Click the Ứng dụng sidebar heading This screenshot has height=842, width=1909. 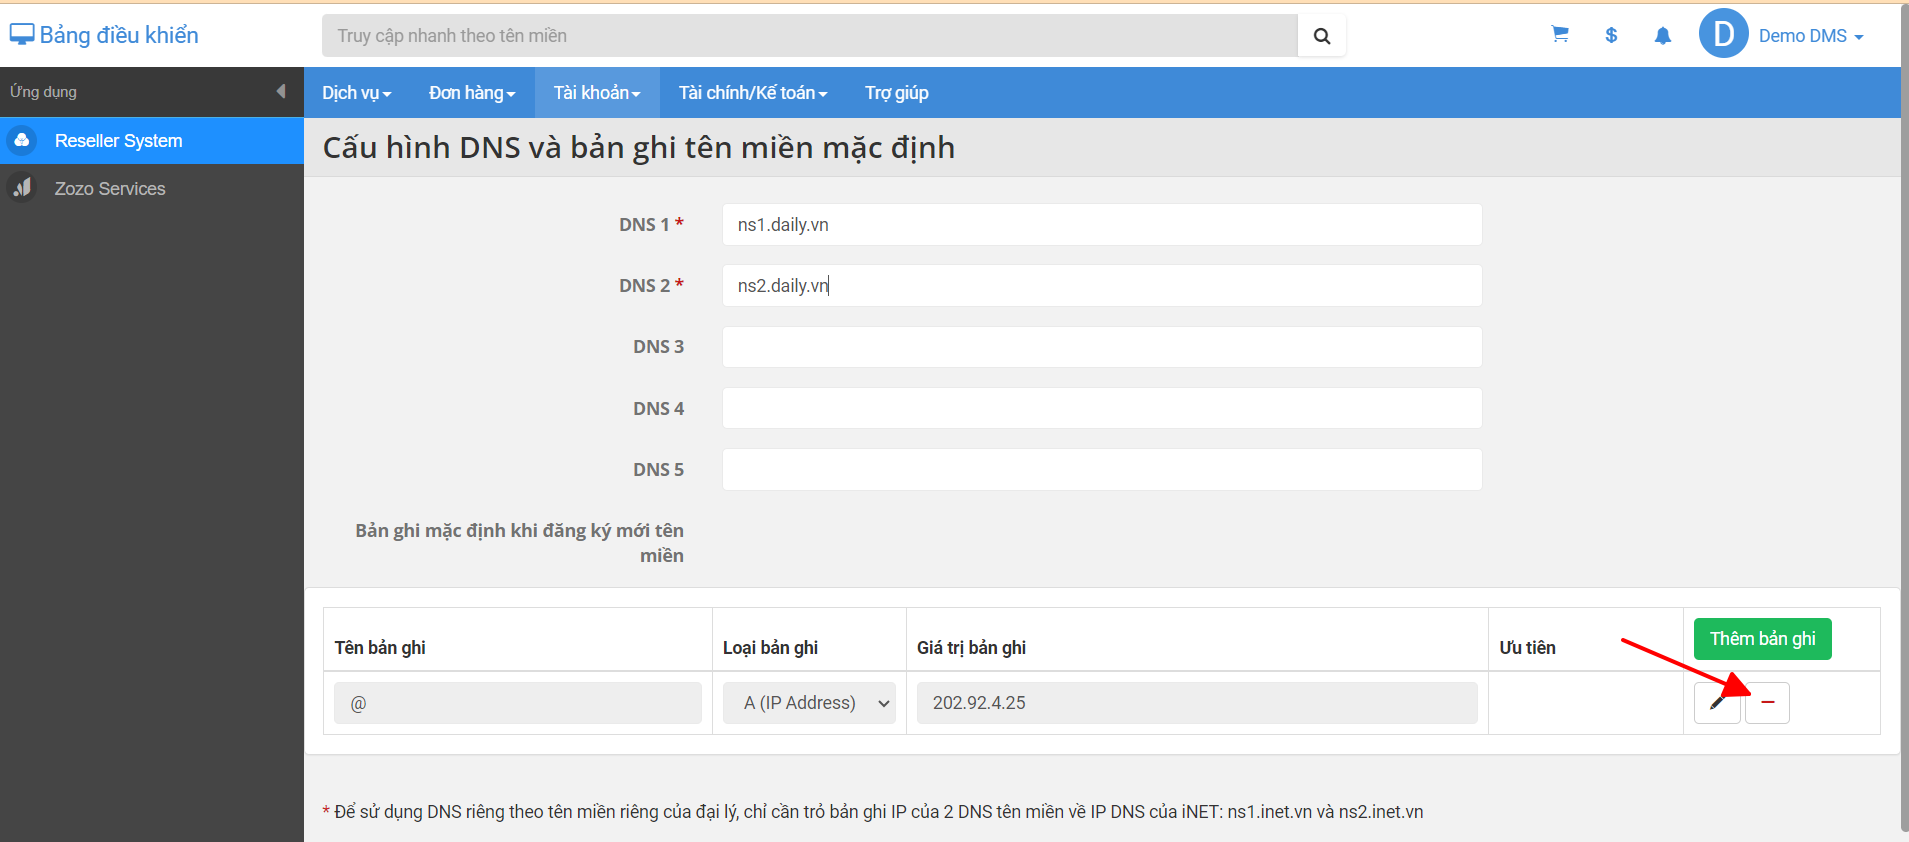pyautogui.click(x=43, y=92)
